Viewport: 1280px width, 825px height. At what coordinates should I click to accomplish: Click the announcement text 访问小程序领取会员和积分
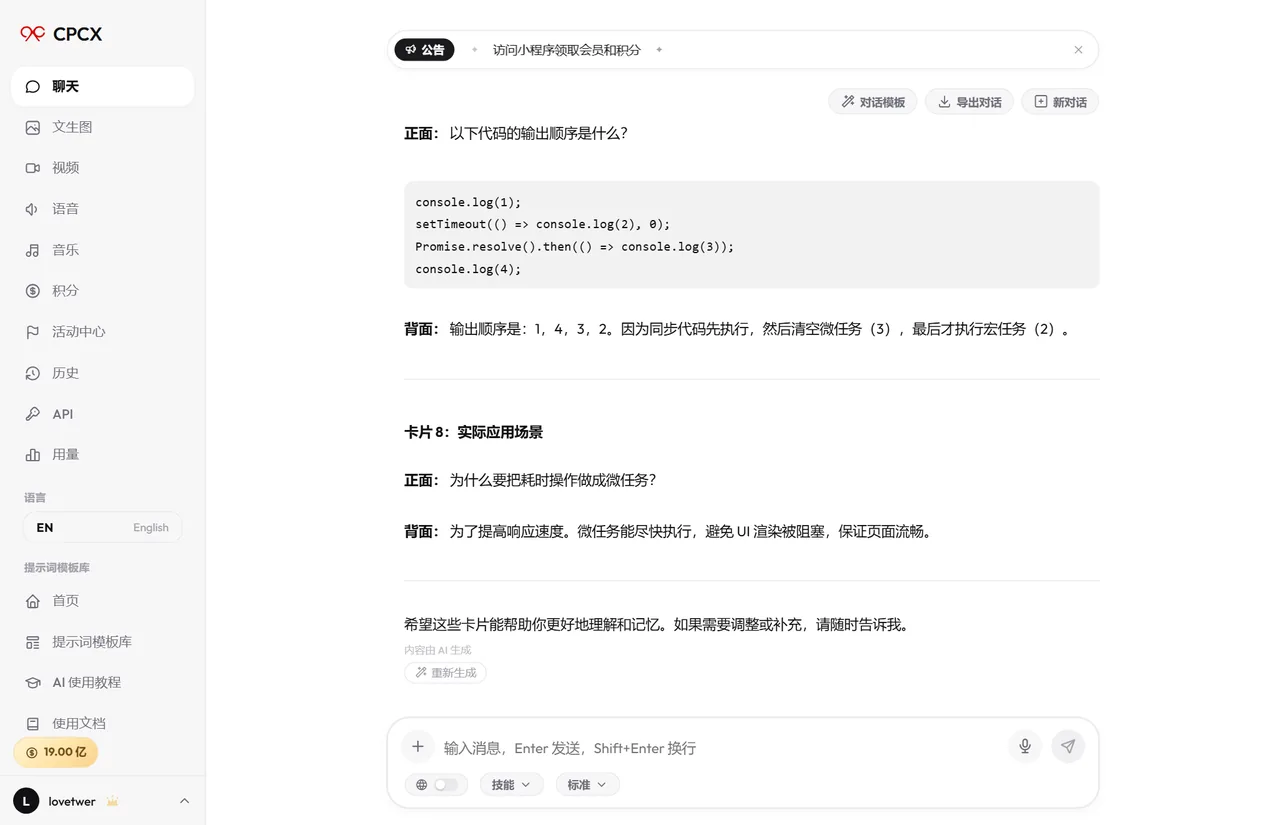click(x=567, y=50)
